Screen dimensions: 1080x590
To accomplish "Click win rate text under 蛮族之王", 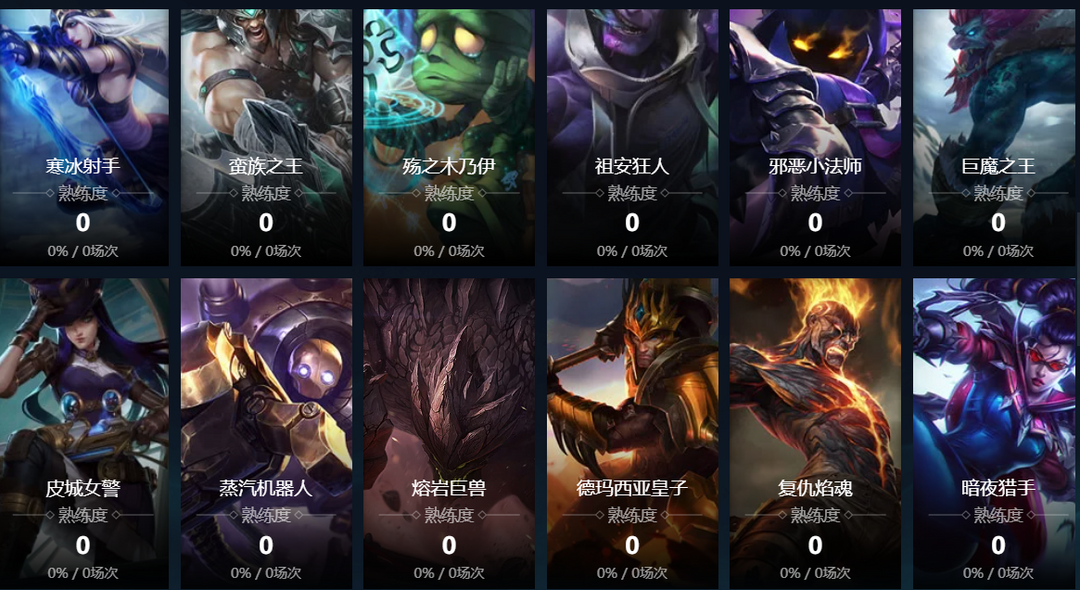I will [266, 251].
